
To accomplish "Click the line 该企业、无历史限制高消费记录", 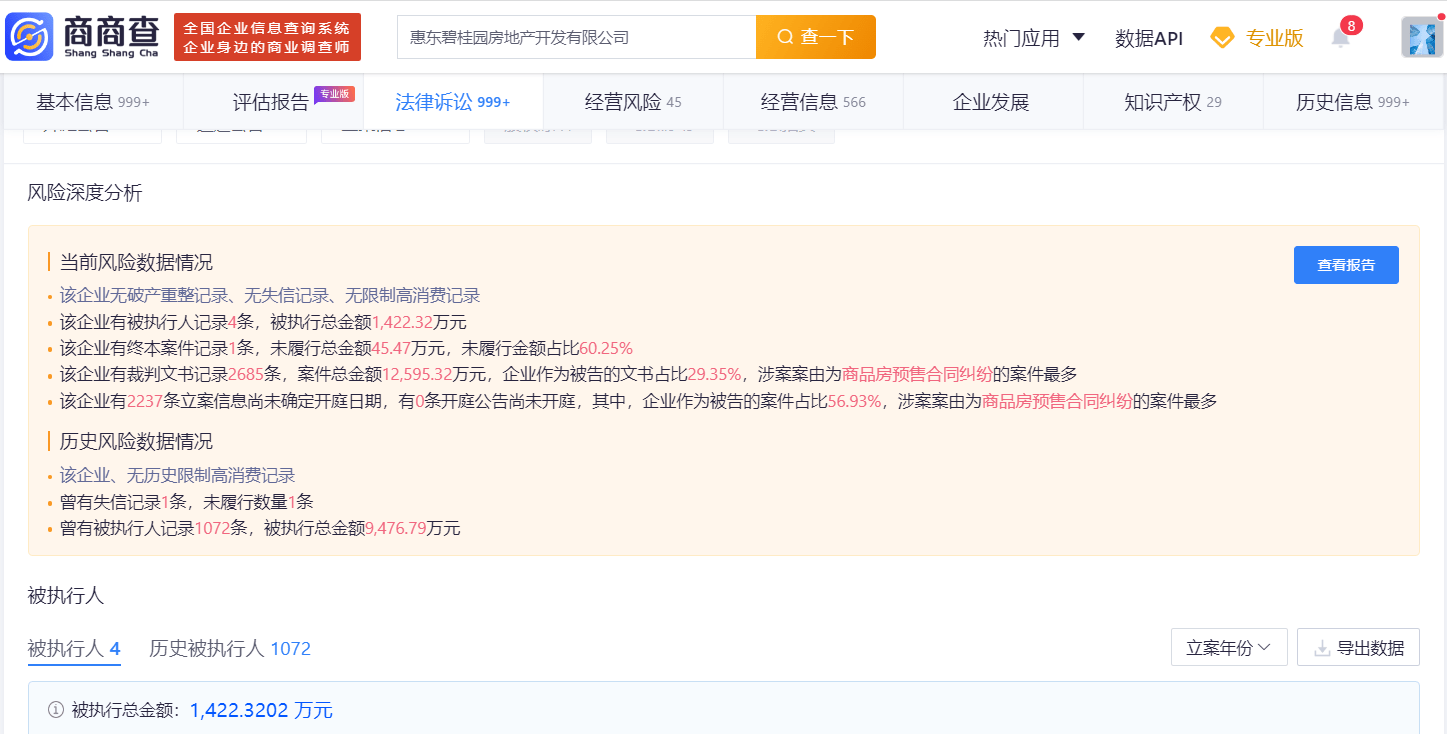I will 177,475.
